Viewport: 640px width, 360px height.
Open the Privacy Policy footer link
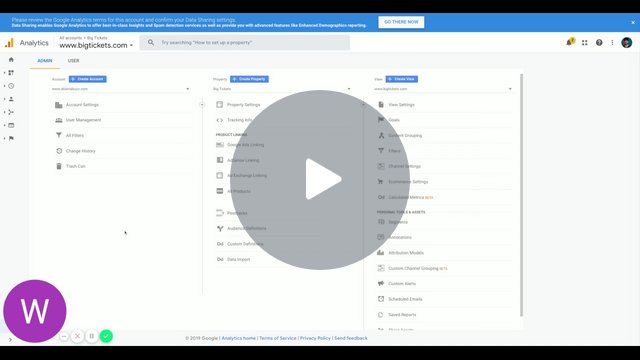tap(315, 338)
